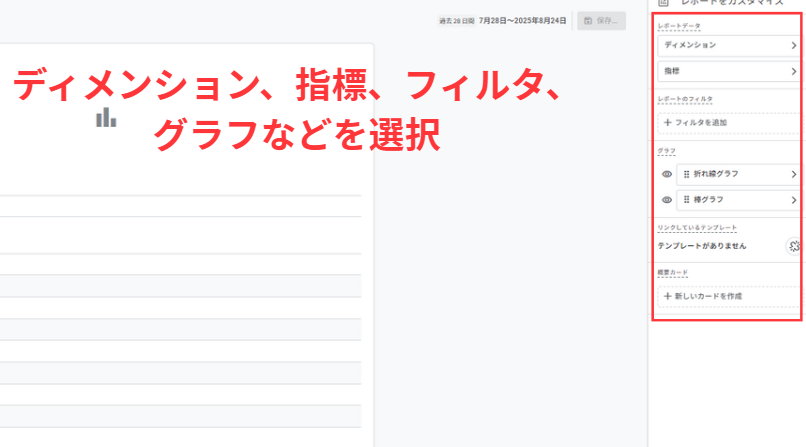This screenshot has width=806, height=447.
Task: Click the drag handle beside 棒グラフ
Action: pos(687,200)
